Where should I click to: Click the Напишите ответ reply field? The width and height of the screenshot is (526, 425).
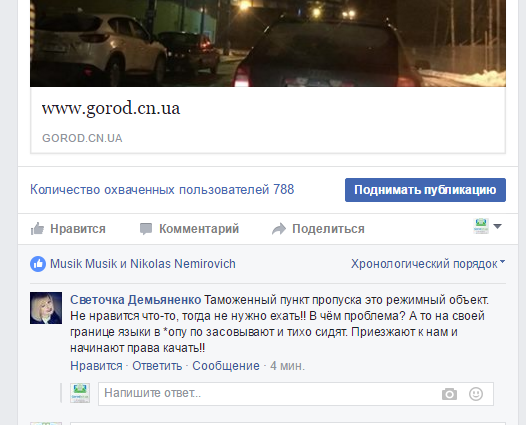coord(296,394)
